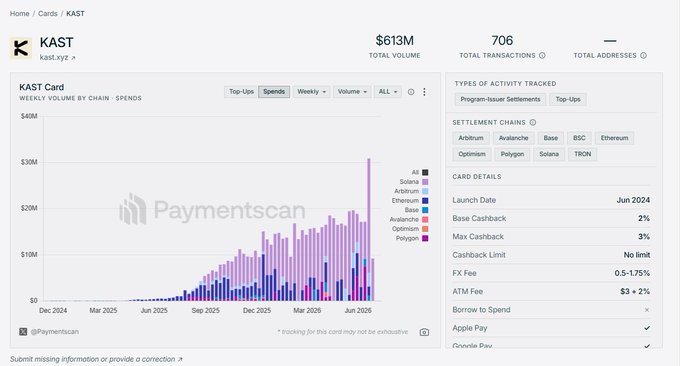Click the Apple Pay checkmark icon

pyautogui.click(x=647, y=328)
